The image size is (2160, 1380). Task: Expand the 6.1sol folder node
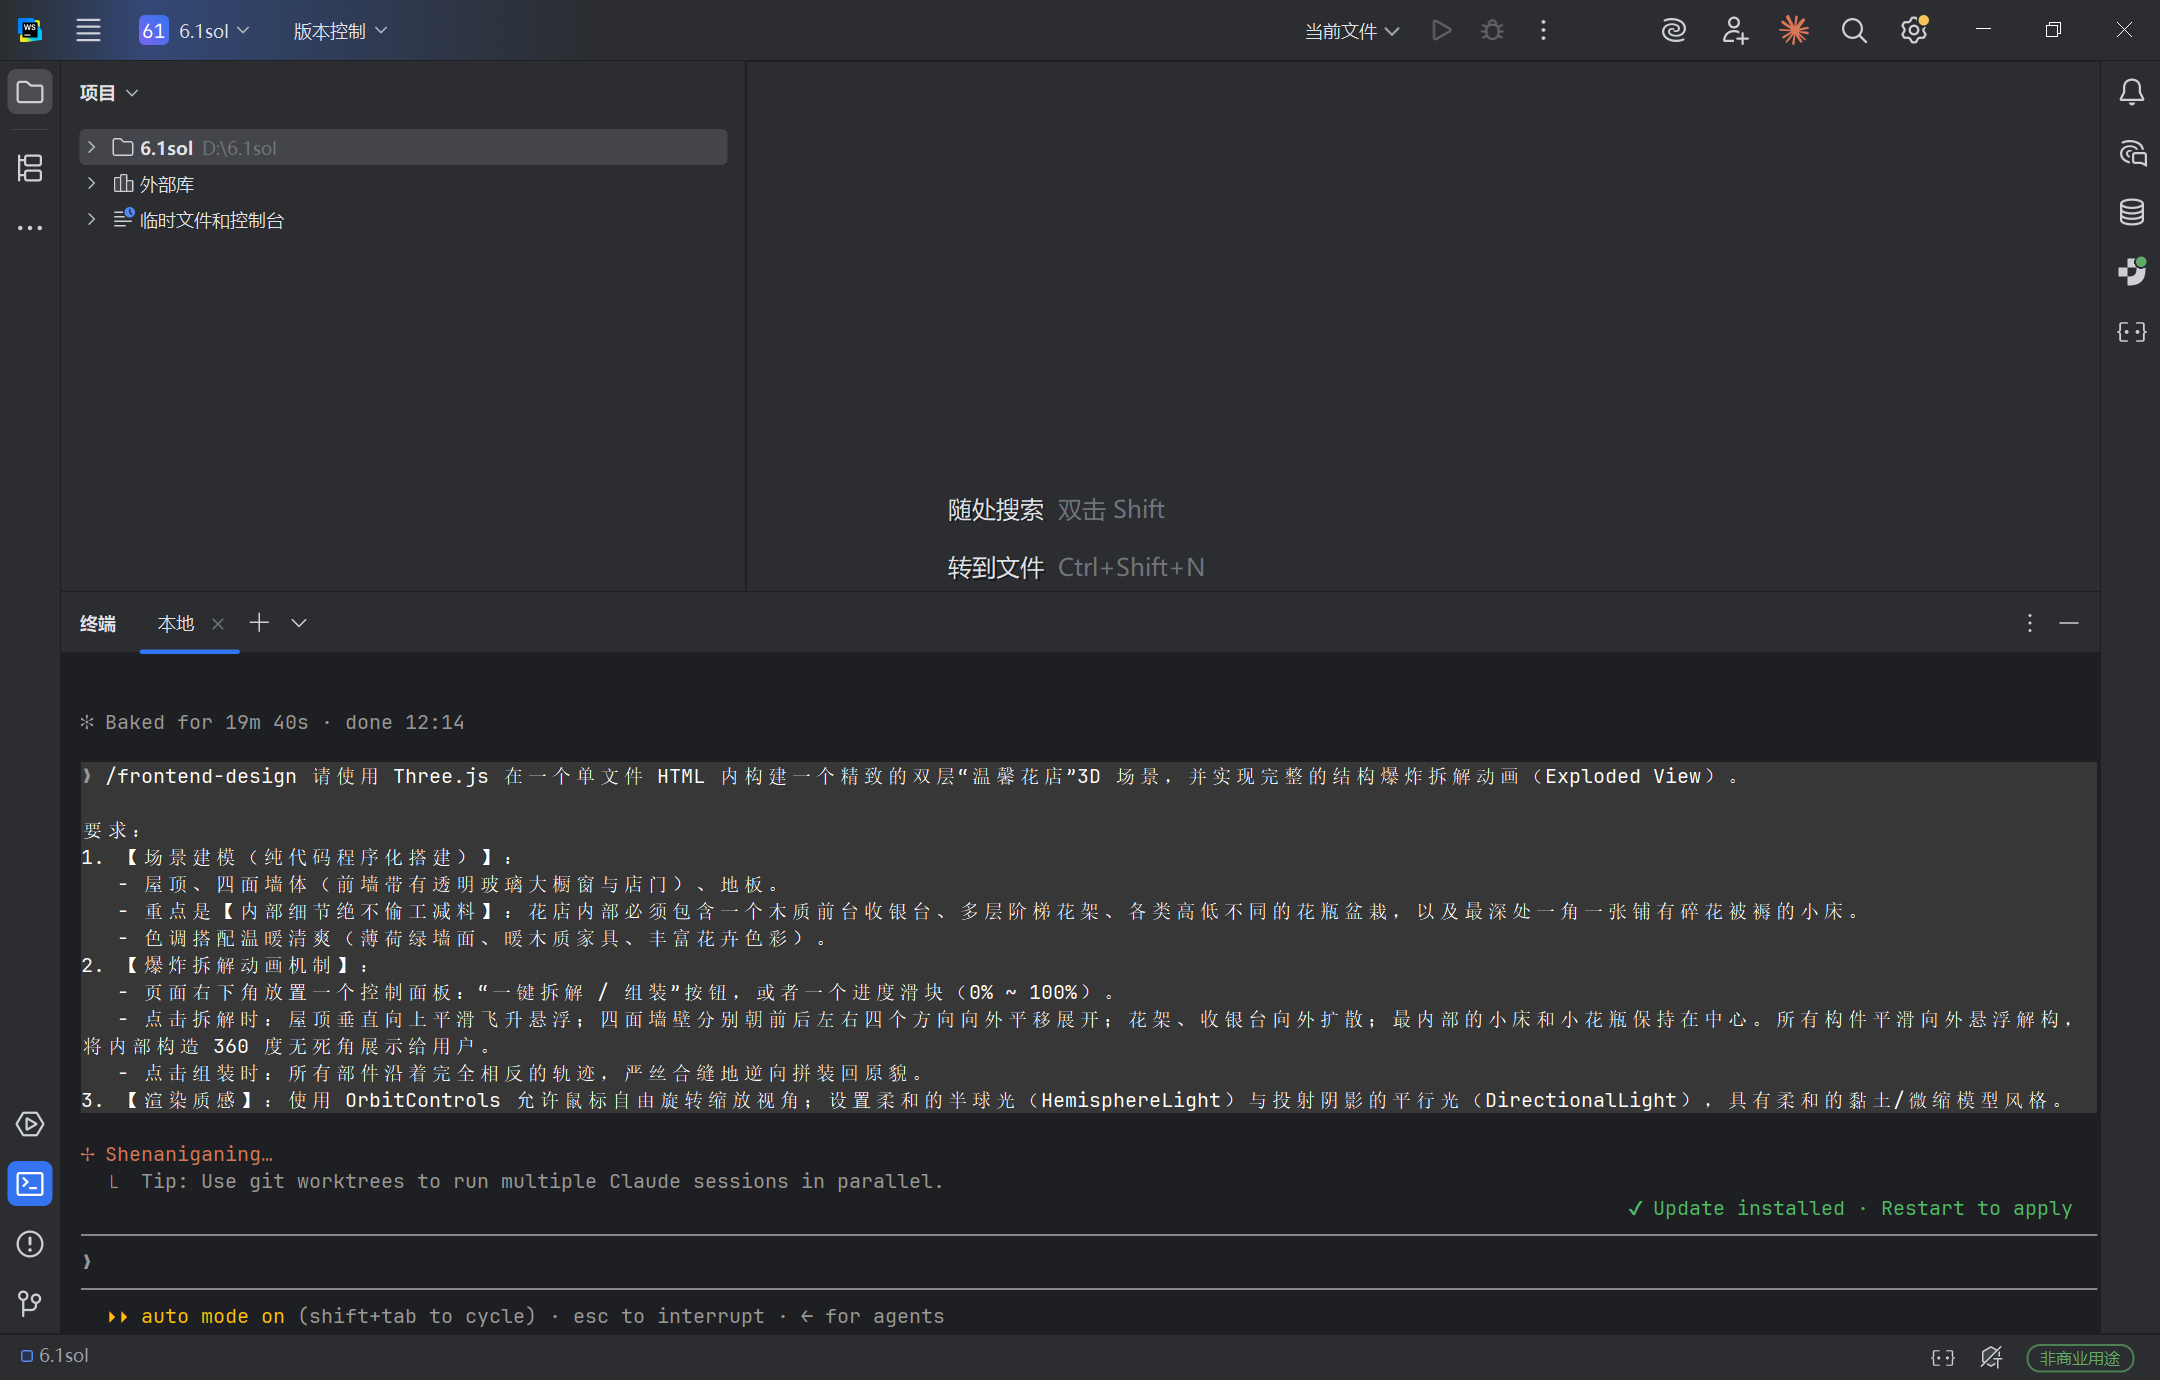click(x=91, y=147)
